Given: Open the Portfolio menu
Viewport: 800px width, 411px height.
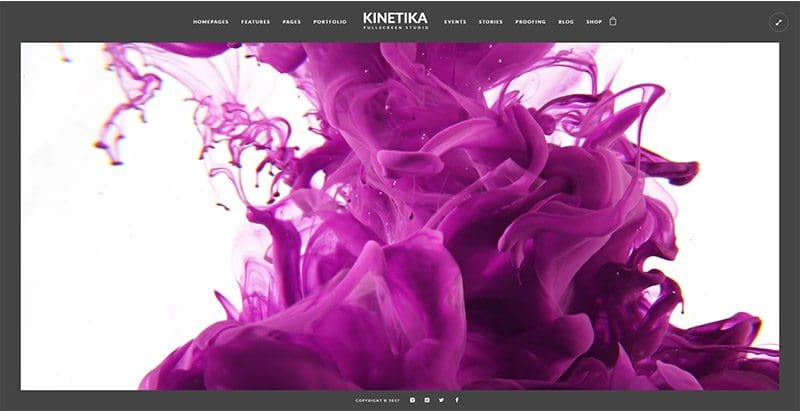Looking at the screenshot, I should (330, 22).
